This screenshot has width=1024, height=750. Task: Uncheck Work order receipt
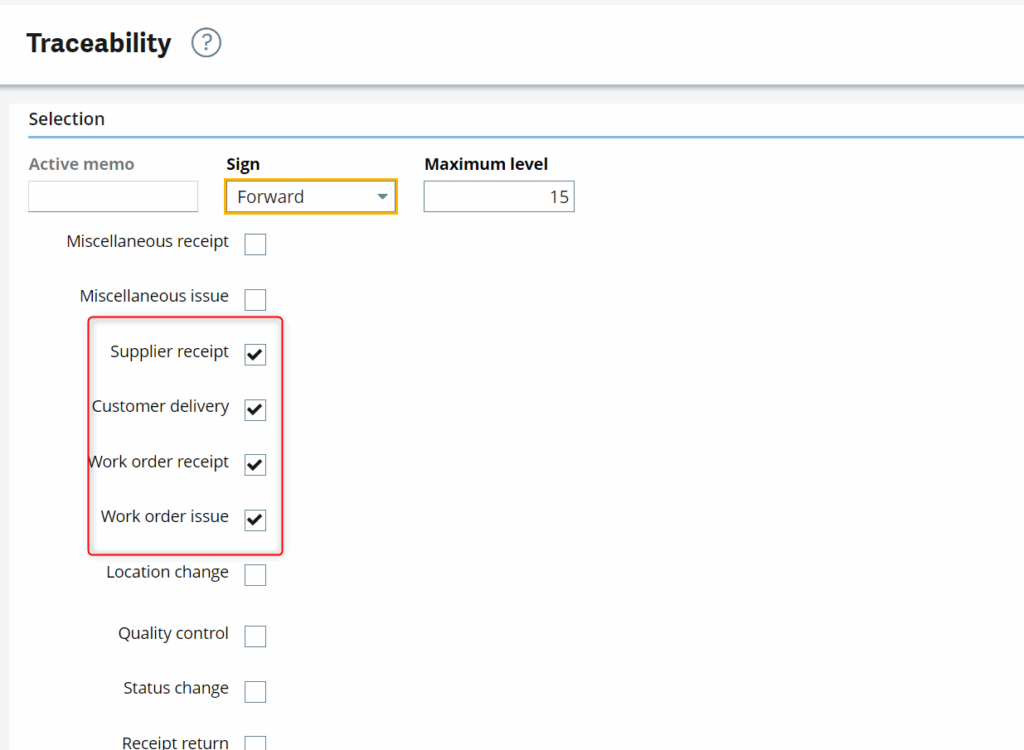pyautogui.click(x=255, y=464)
